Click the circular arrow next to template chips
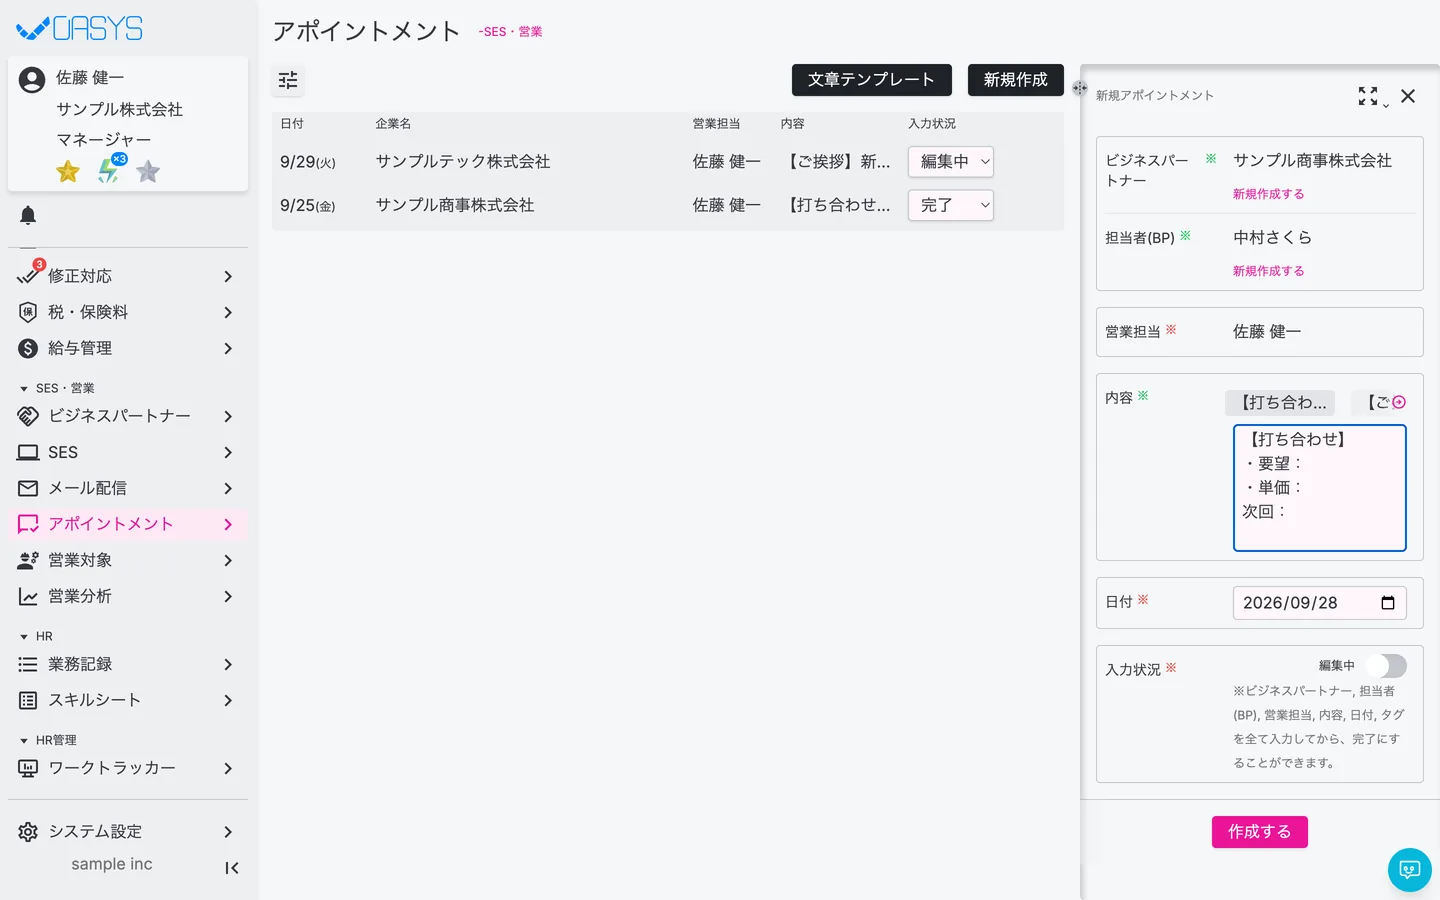The image size is (1440, 900). click(1399, 402)
